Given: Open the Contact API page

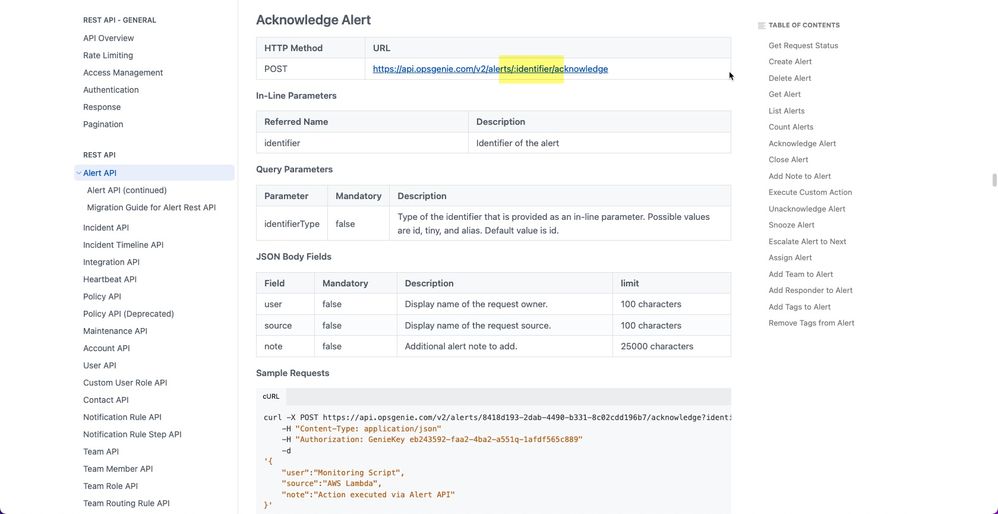Looking at the screenshot, I should pyautogui.click(x=106, y=399).
